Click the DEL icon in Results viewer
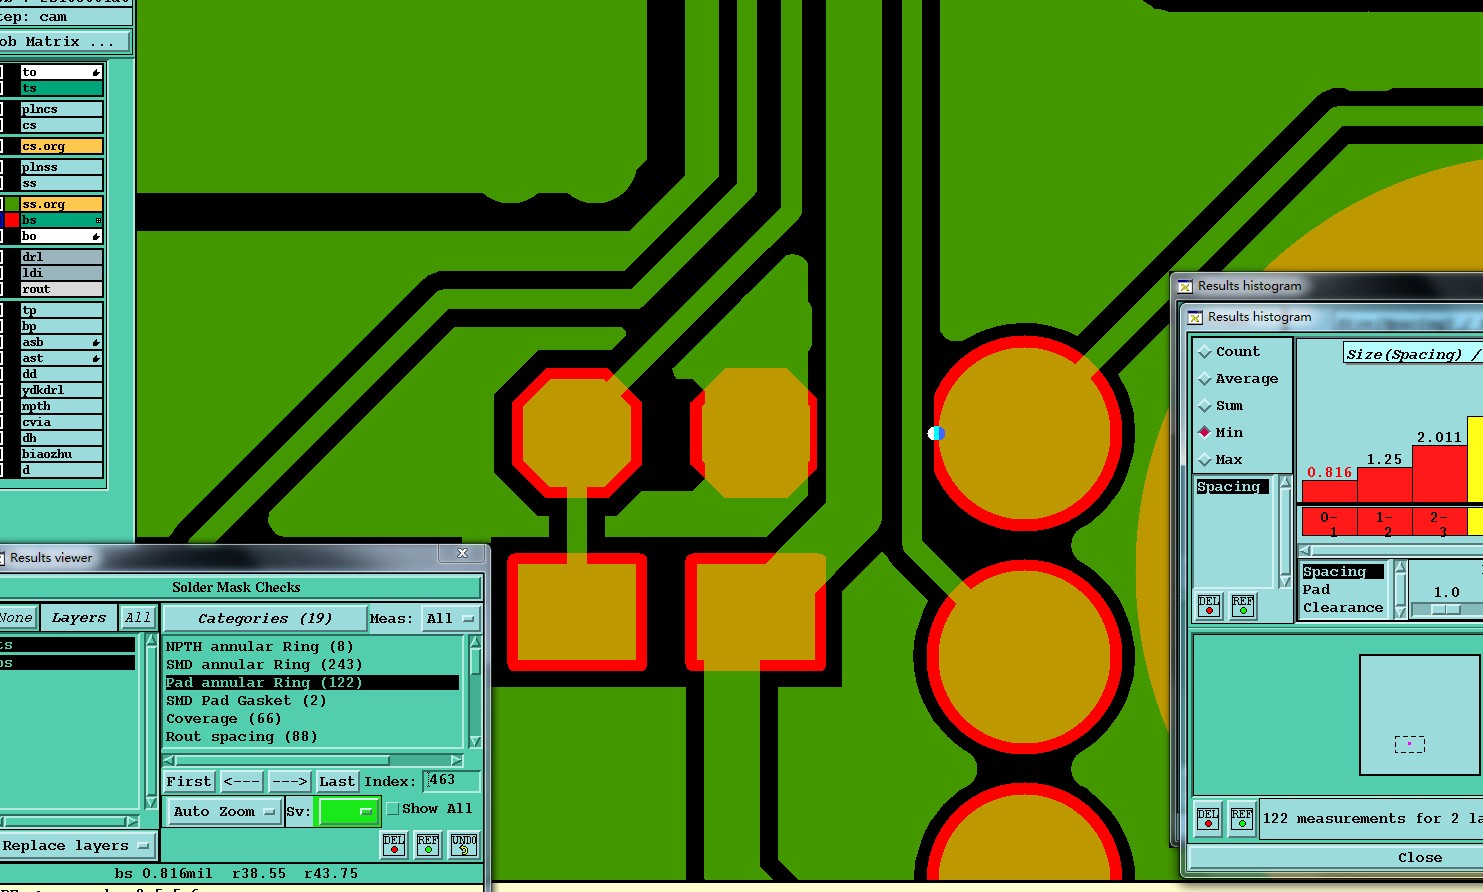Image resolution: width=1483 pixels, height=892 pixels. 394,845
